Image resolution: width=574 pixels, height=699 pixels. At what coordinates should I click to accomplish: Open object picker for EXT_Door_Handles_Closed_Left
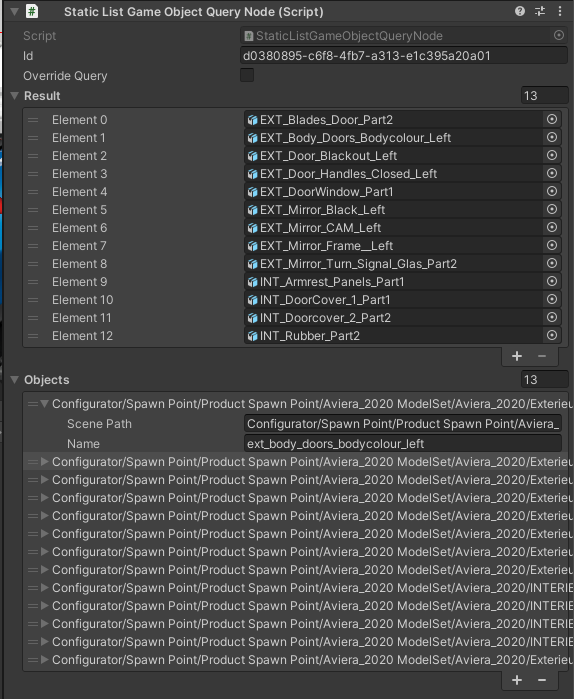click(x=552, y=173)
